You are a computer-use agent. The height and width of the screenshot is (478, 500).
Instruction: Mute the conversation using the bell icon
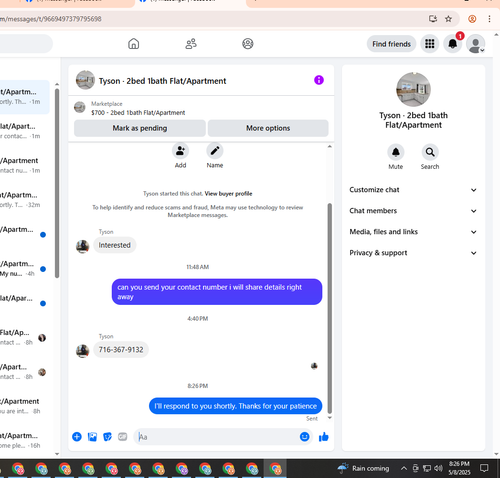click(x=396, y=152)
